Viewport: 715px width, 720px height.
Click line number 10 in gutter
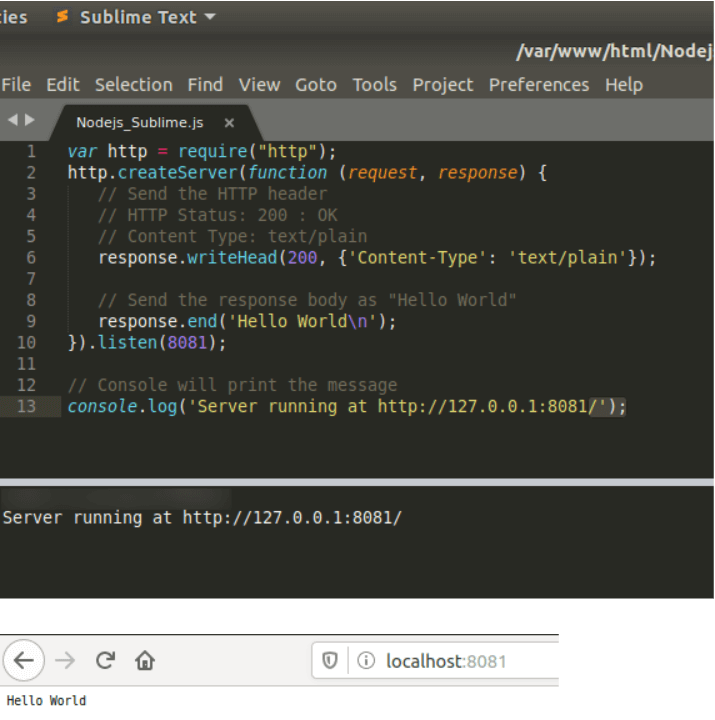pyautogui.click(x=26, y=343)
